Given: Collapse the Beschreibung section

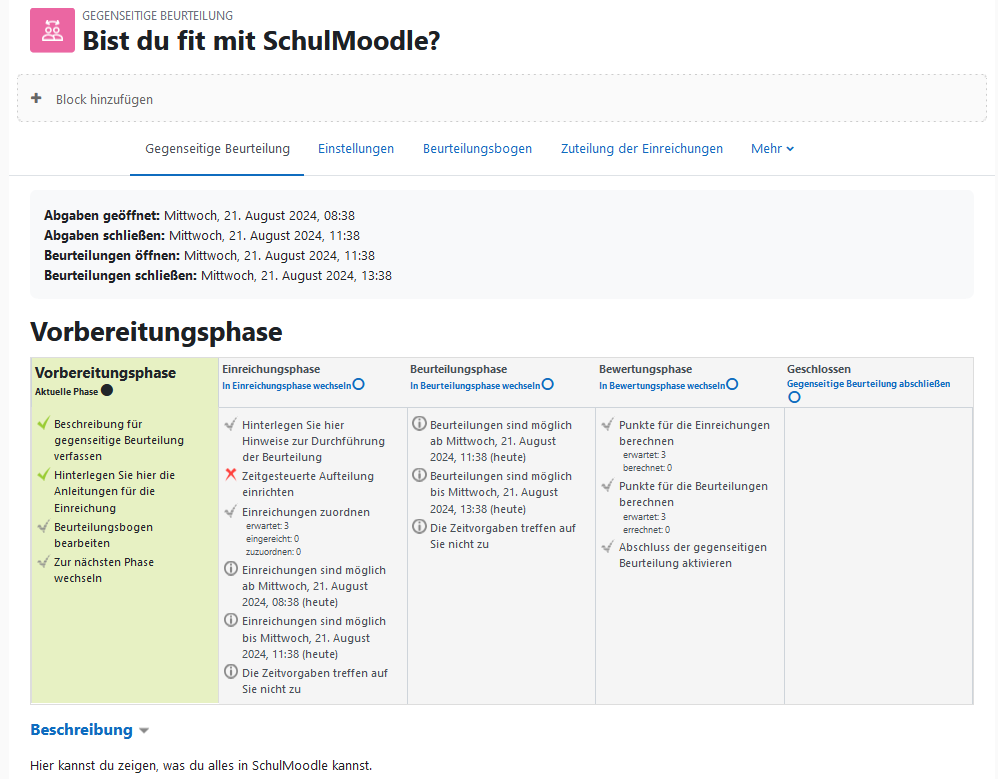Looking at the screenshot, I should (x=144, y=731).
